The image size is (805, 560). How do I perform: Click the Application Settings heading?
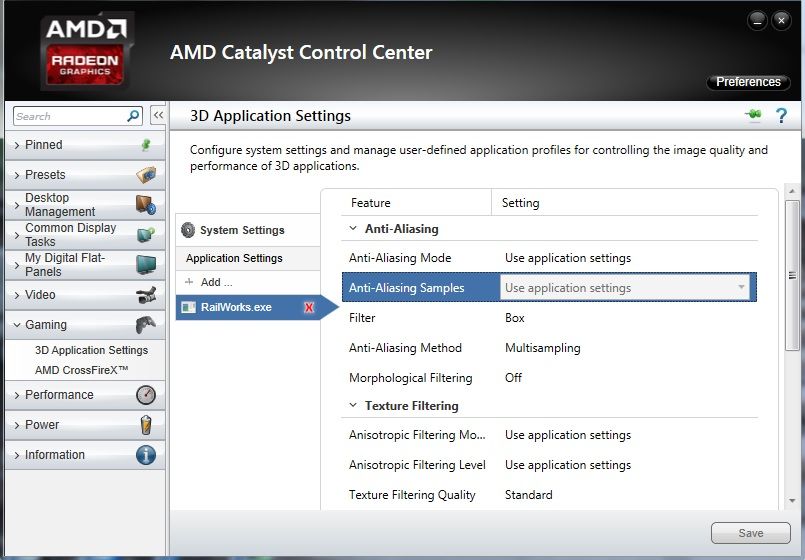234,258
